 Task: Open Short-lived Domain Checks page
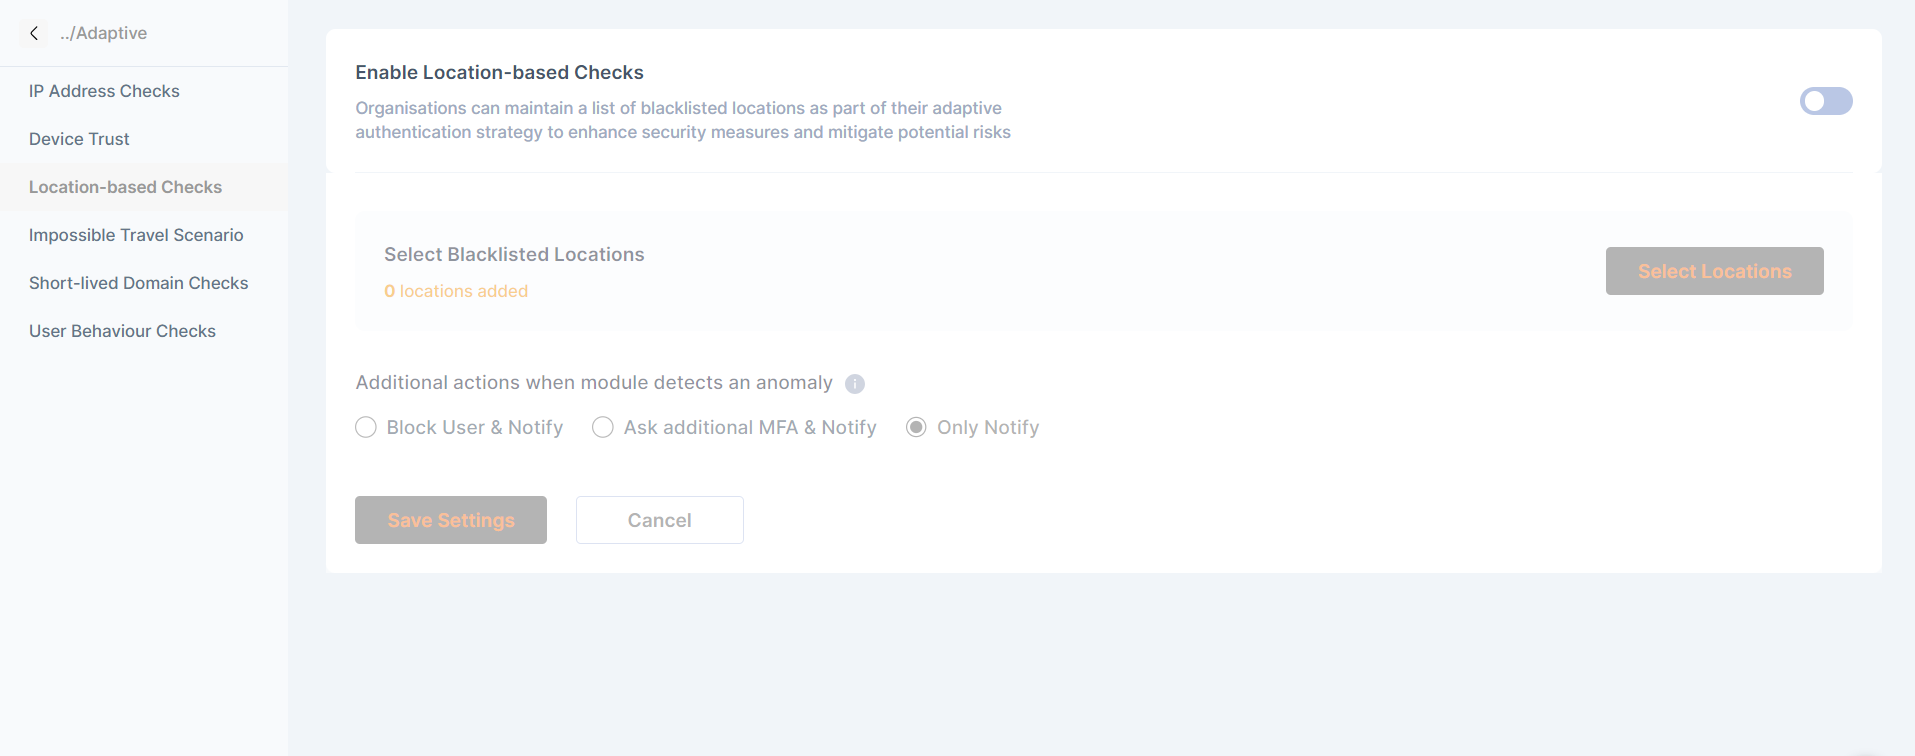tap(138, 283)
